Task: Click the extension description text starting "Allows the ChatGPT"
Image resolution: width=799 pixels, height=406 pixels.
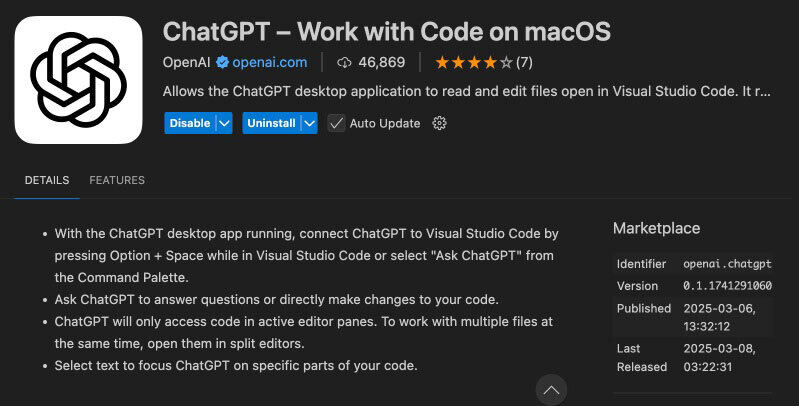Action: 467,92
